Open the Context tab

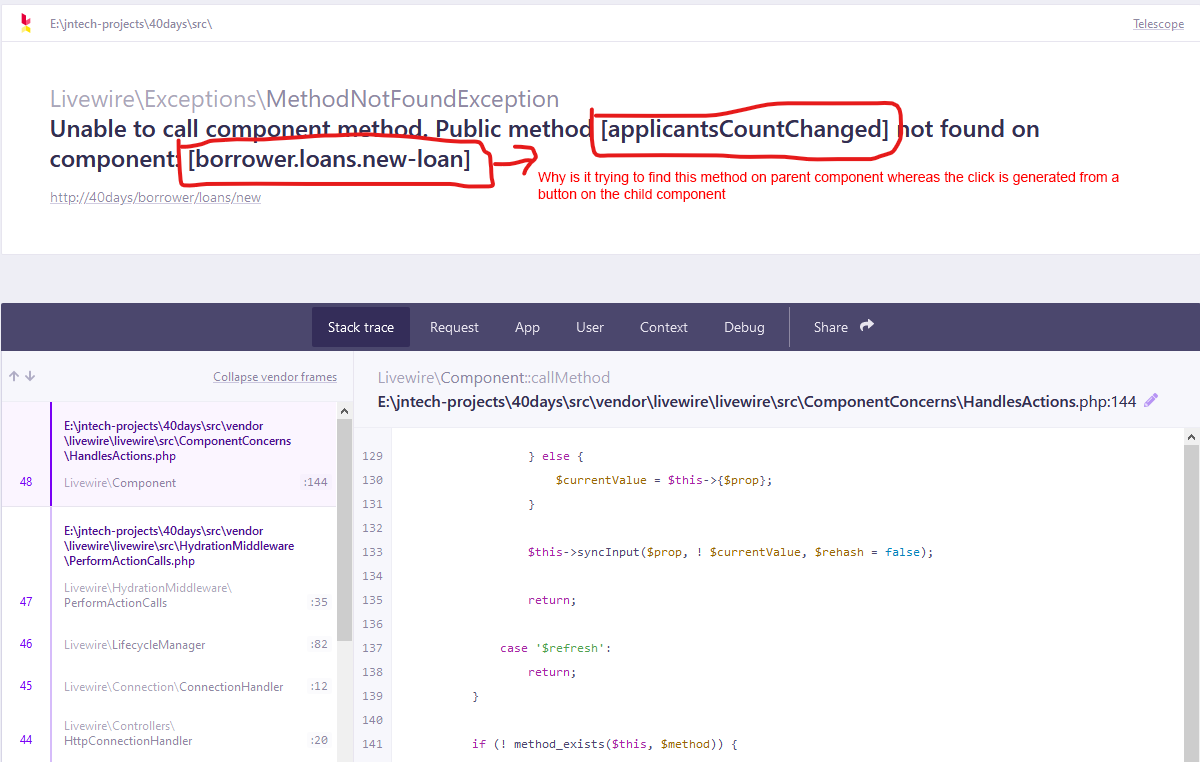pyautogui.click(x=664, y=327)
